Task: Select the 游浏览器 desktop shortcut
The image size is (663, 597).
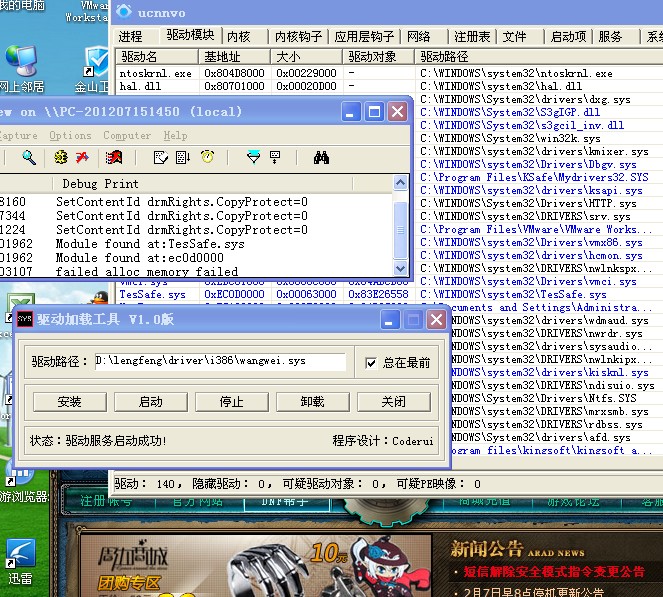Action: pos(22,485)
